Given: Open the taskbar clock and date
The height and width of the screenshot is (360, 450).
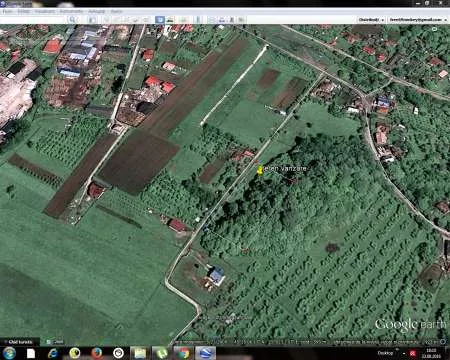Looking at the screenshot, I should [432, 353].
